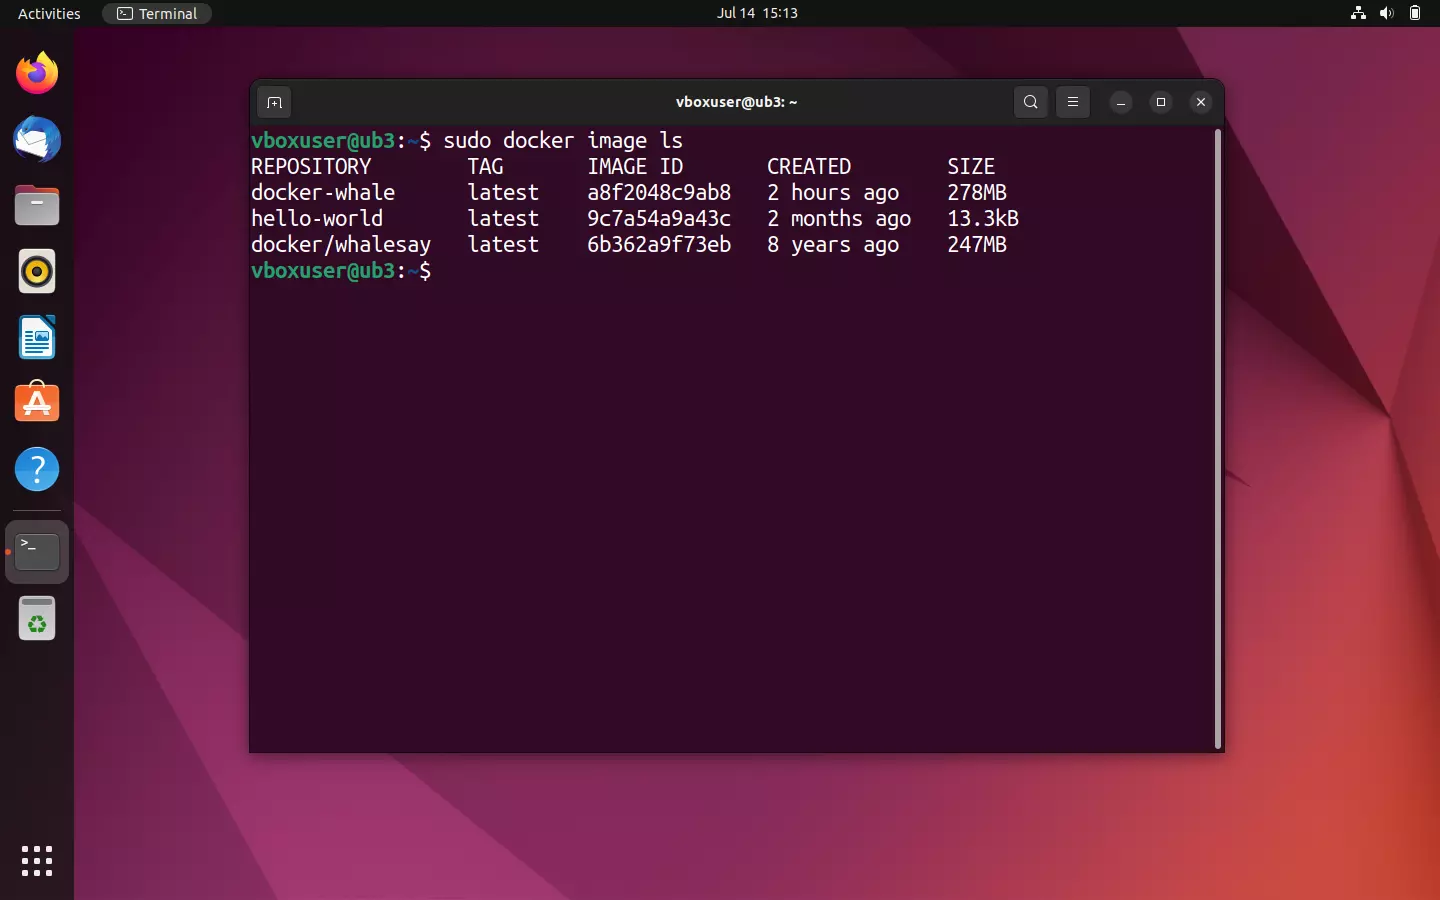
Task: Click the volume indicator in the top bar
Action: (x=1386, y=13)
